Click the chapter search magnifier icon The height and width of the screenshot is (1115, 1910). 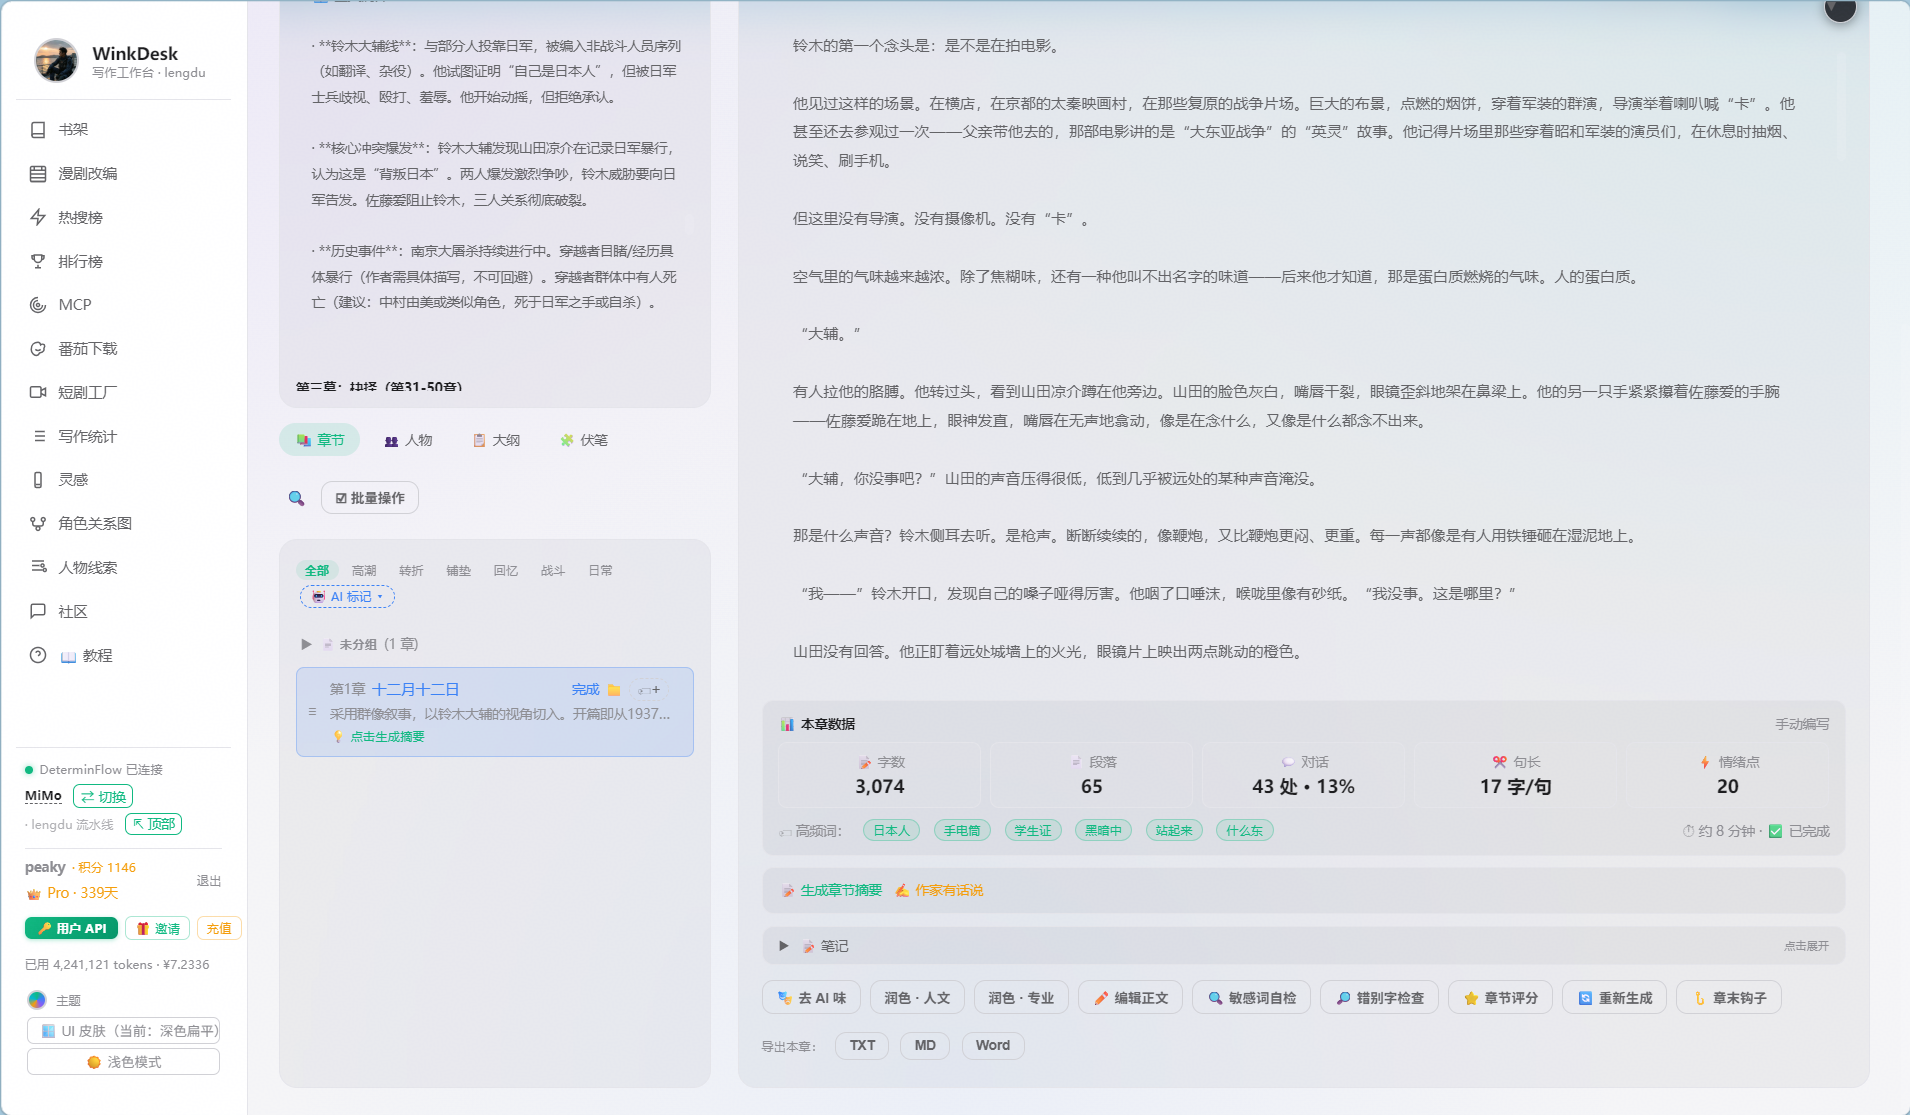coord(296,498)
